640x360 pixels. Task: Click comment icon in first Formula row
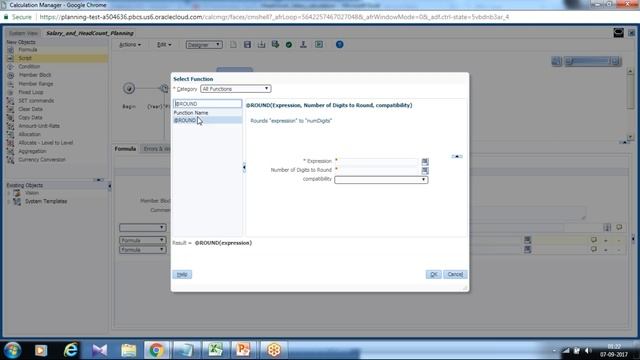click(593, 240)
